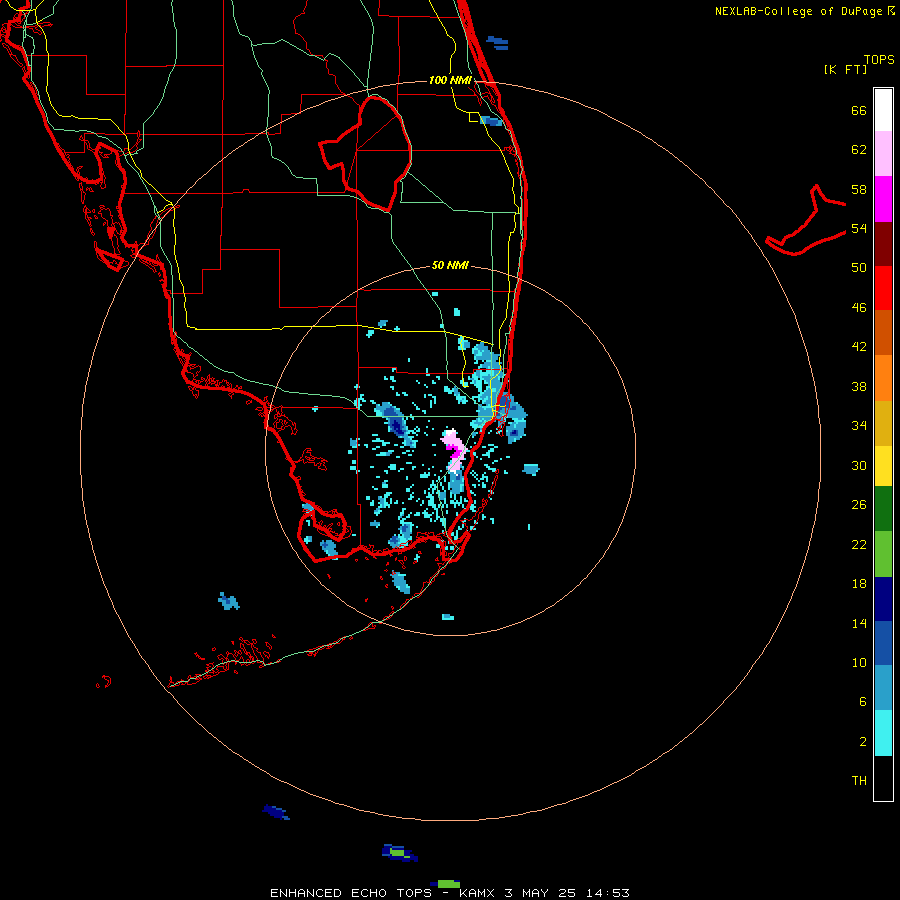
Task: Click the 42 legend value
Action: click(859, 347)
